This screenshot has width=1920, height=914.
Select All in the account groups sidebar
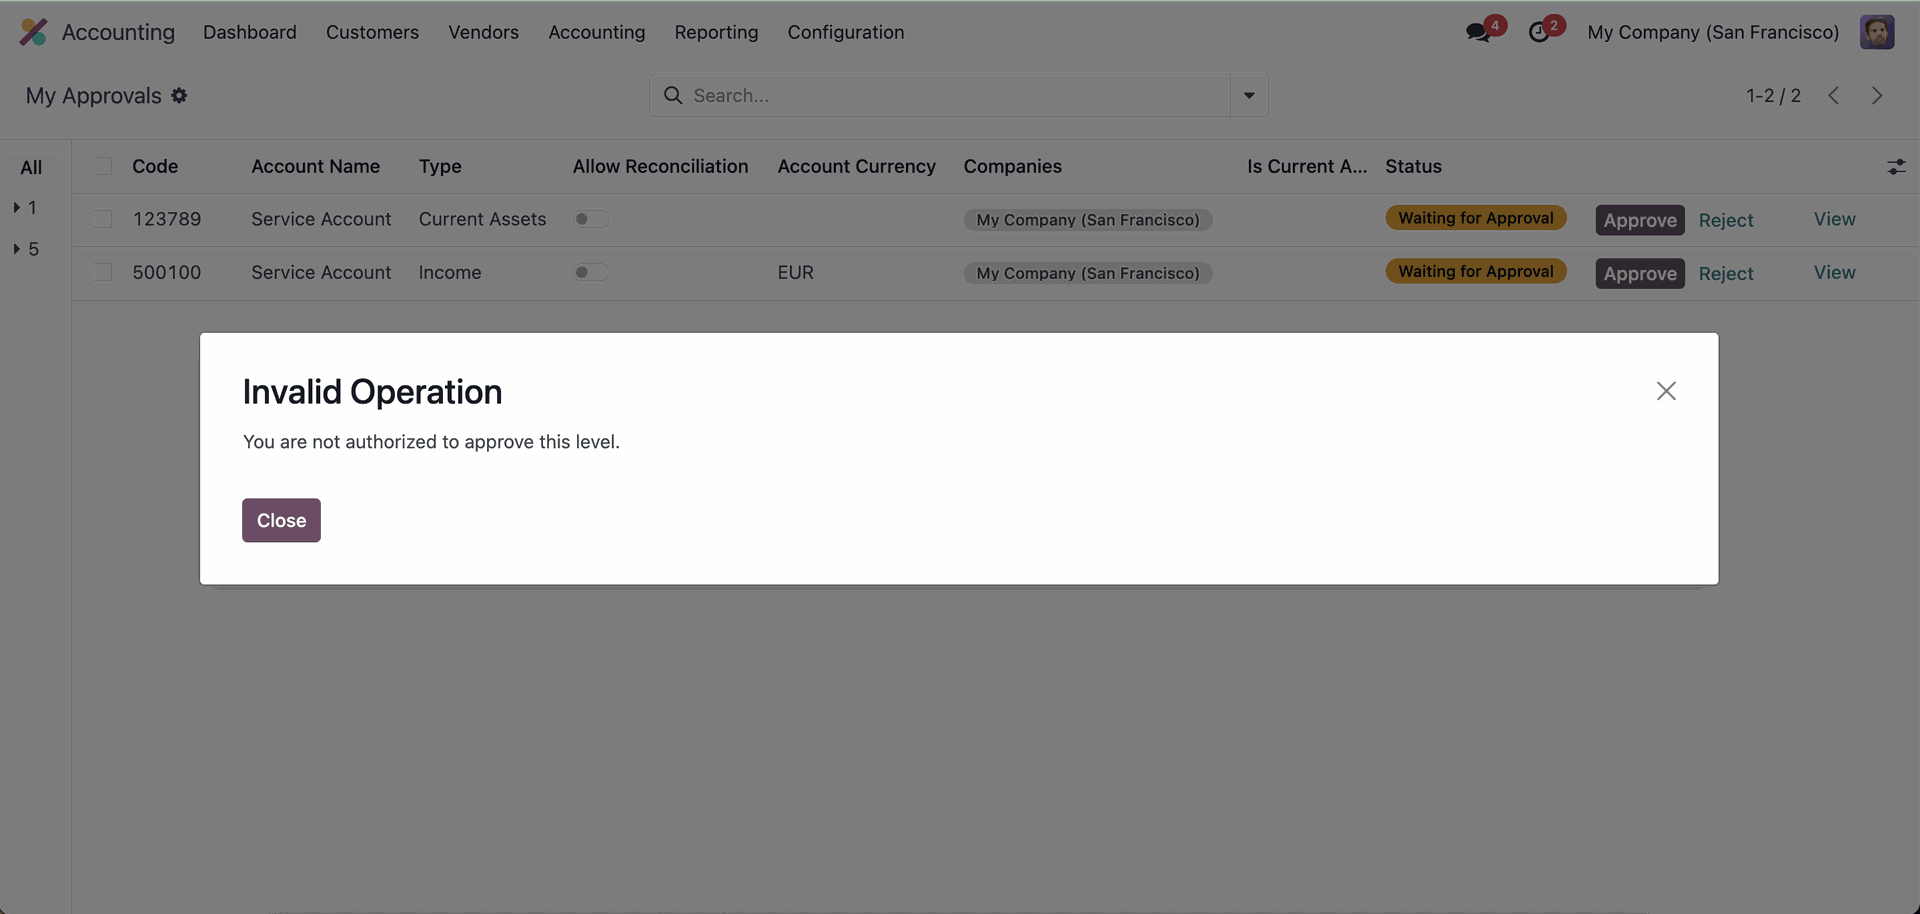[x=31, y=167]
